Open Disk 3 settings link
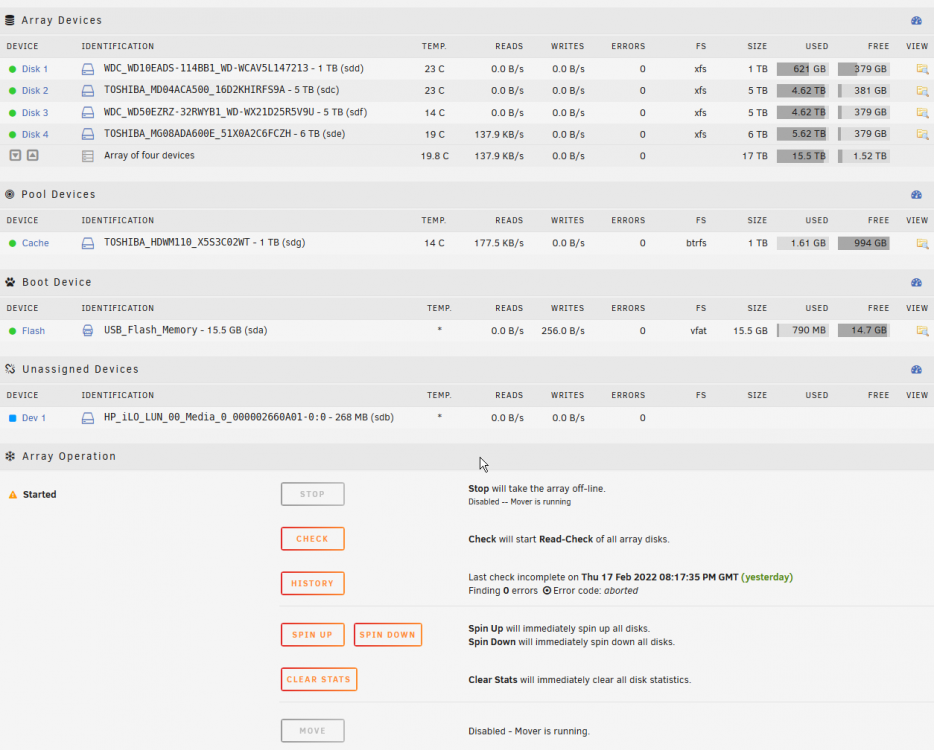 [x=35, y=113]
